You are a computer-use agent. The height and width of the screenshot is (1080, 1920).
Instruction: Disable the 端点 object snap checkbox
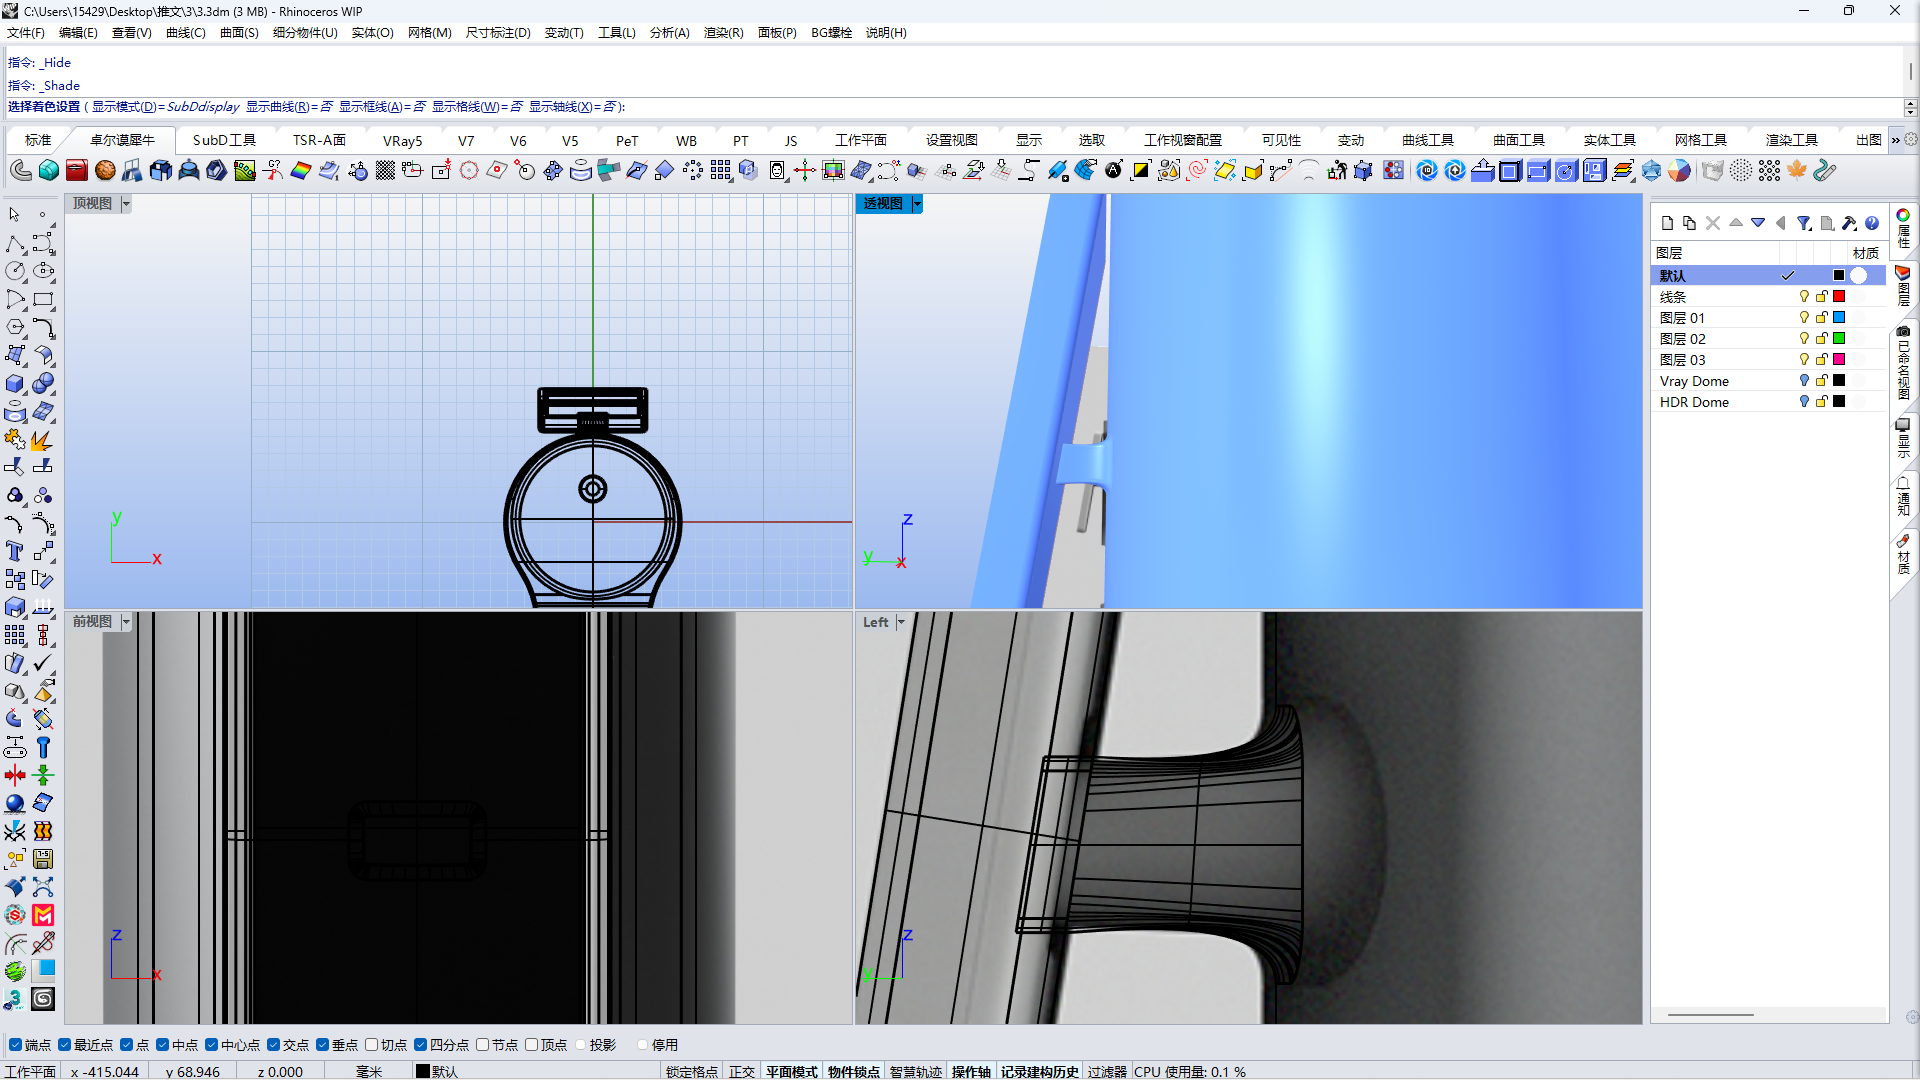click(16, 1045)
